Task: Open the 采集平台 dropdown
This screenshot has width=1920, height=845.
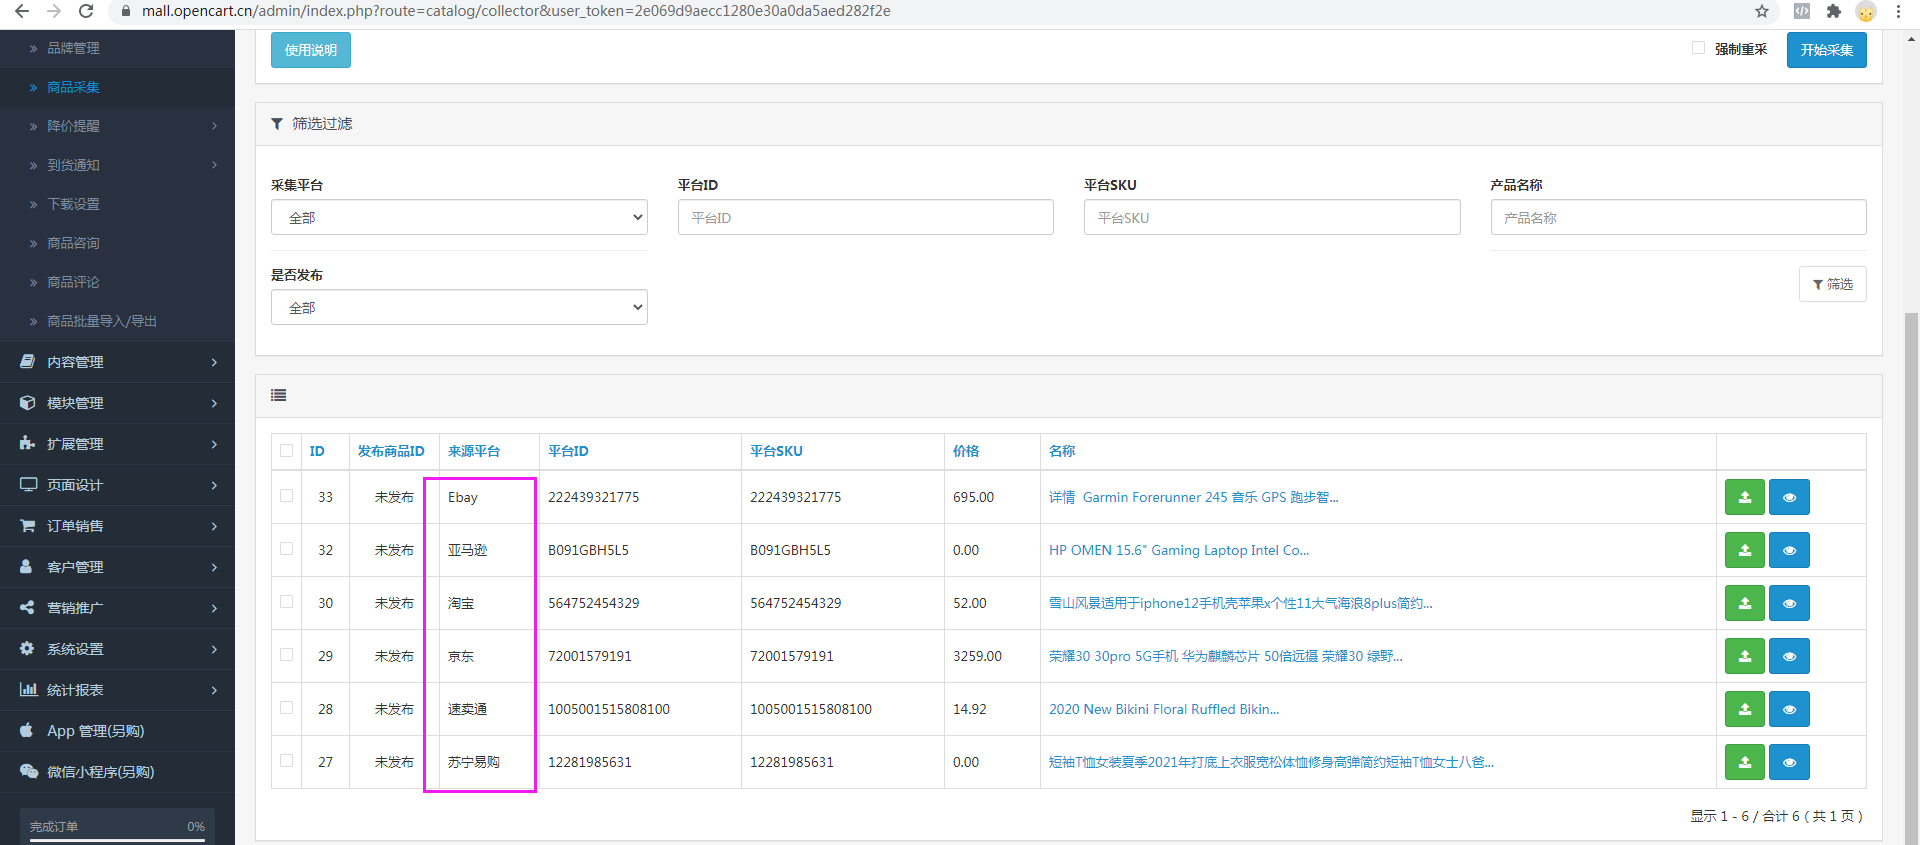Action: pos(459,217)
